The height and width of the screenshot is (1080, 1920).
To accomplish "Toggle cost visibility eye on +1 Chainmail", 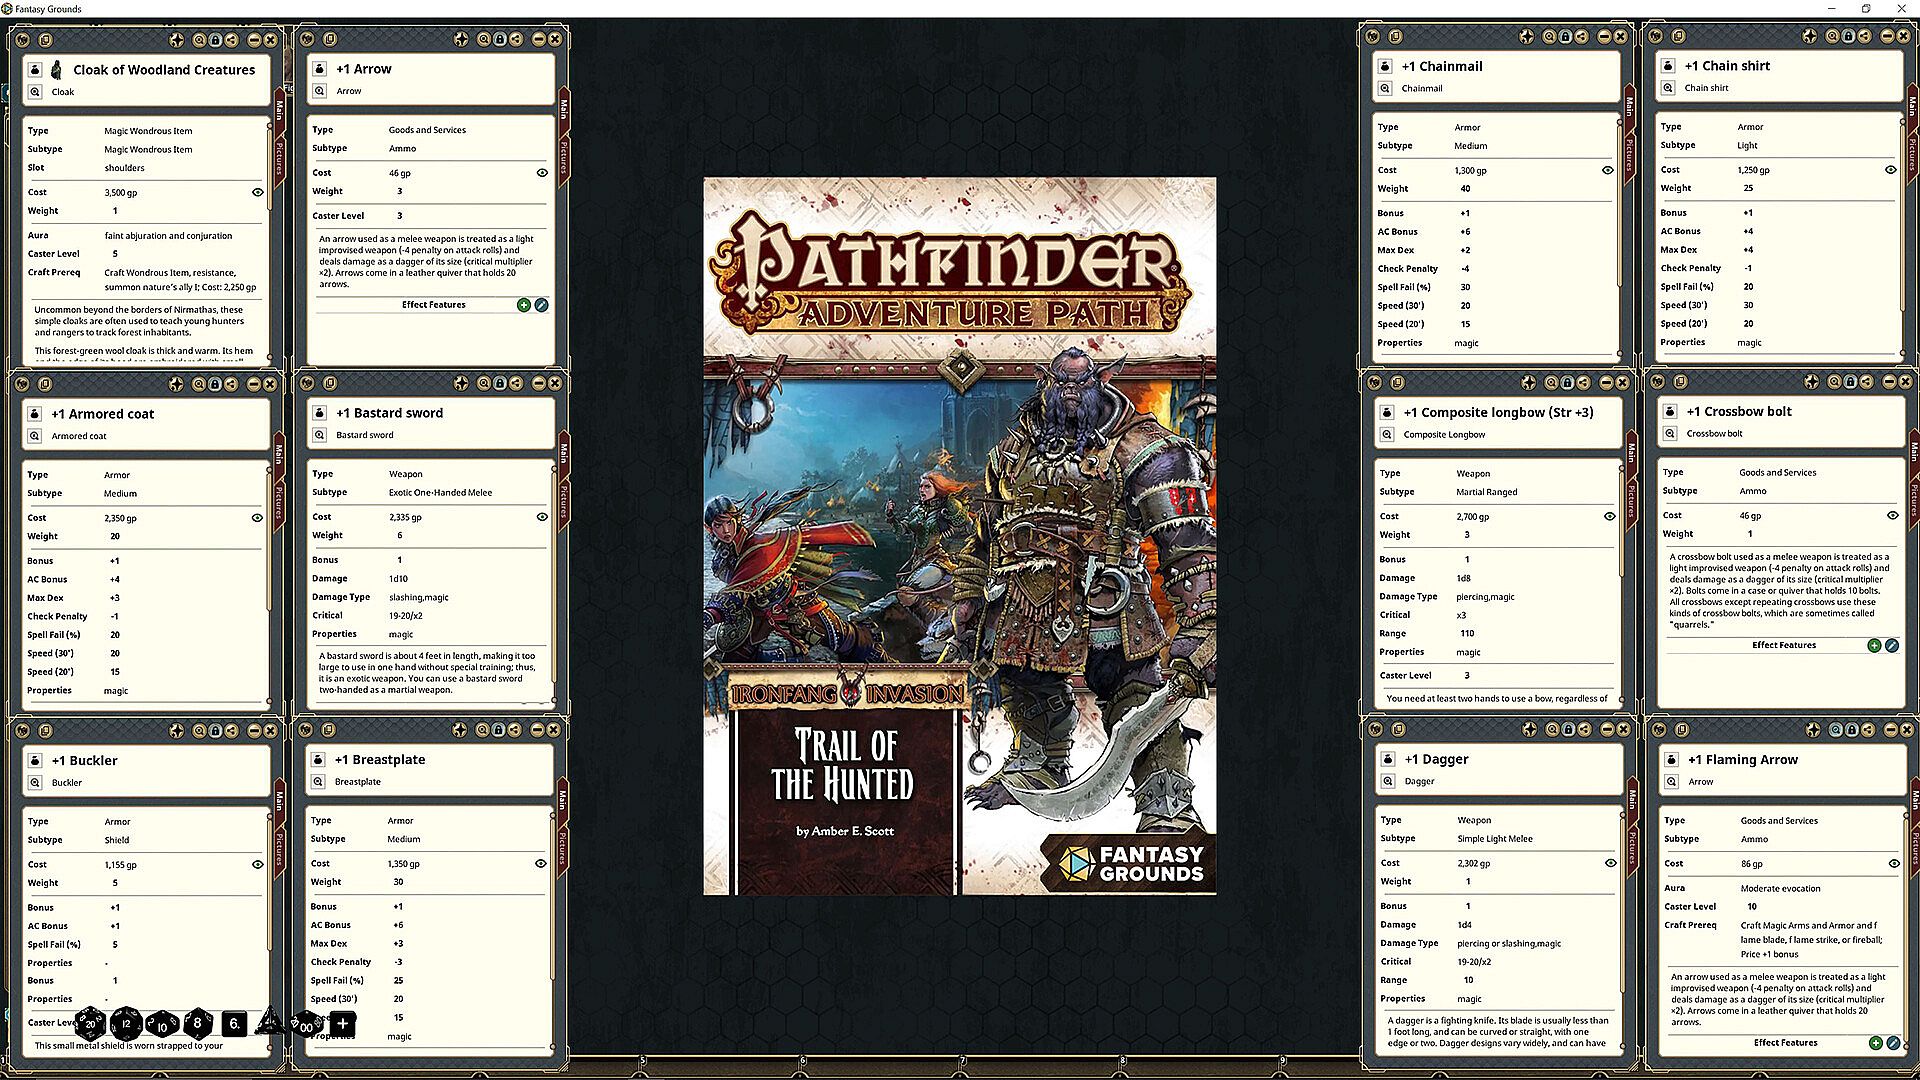I will (1608, 170).
